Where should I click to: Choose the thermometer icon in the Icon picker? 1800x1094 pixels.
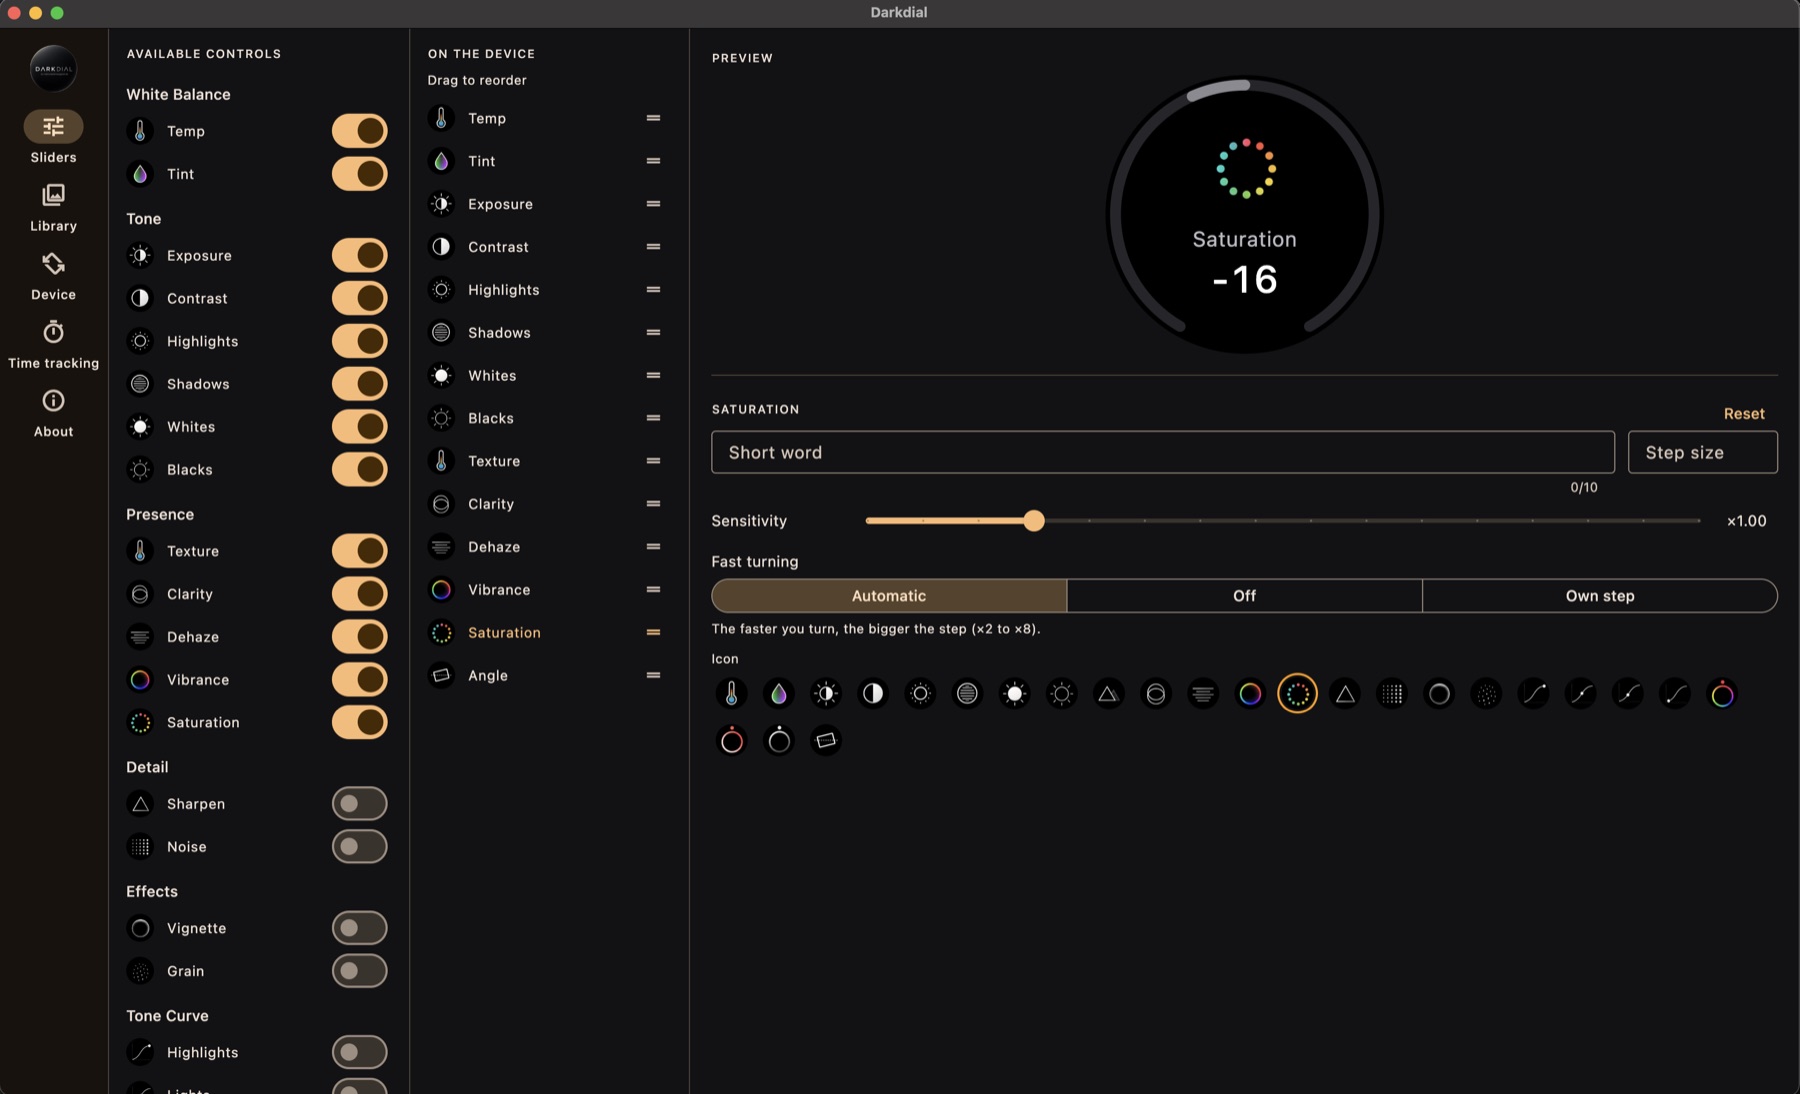pos(731,693)
